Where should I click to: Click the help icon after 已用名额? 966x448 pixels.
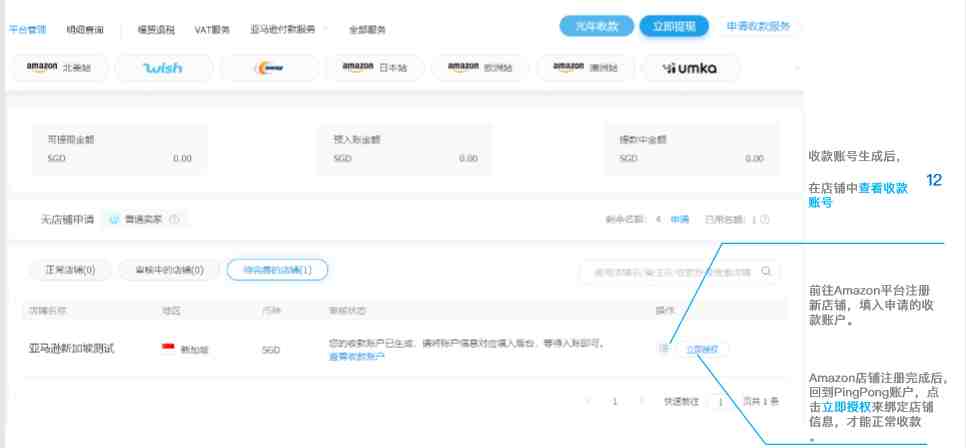pos(765,219)
